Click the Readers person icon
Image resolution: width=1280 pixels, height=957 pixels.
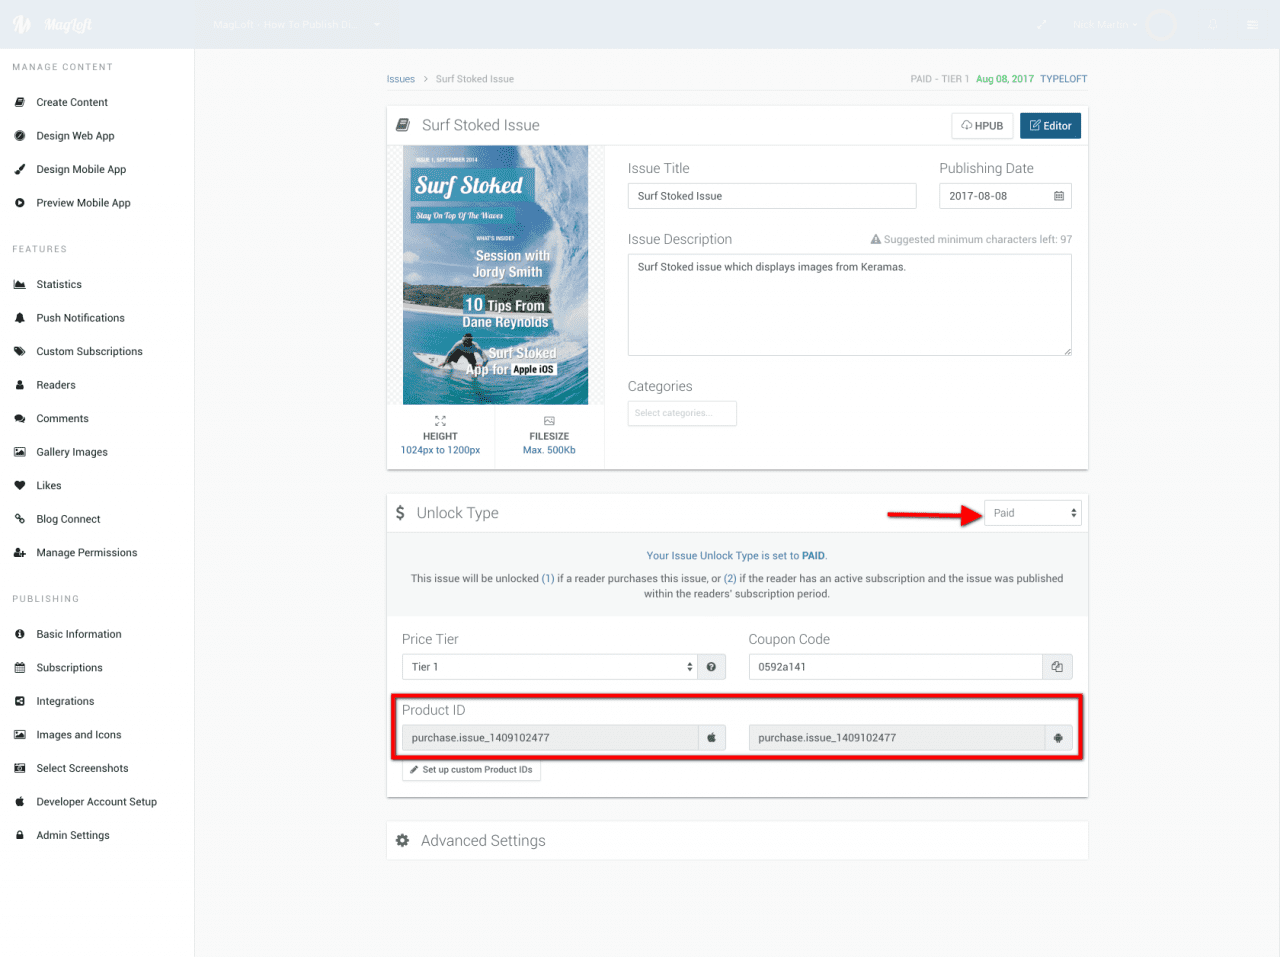(x=20, y=385)
